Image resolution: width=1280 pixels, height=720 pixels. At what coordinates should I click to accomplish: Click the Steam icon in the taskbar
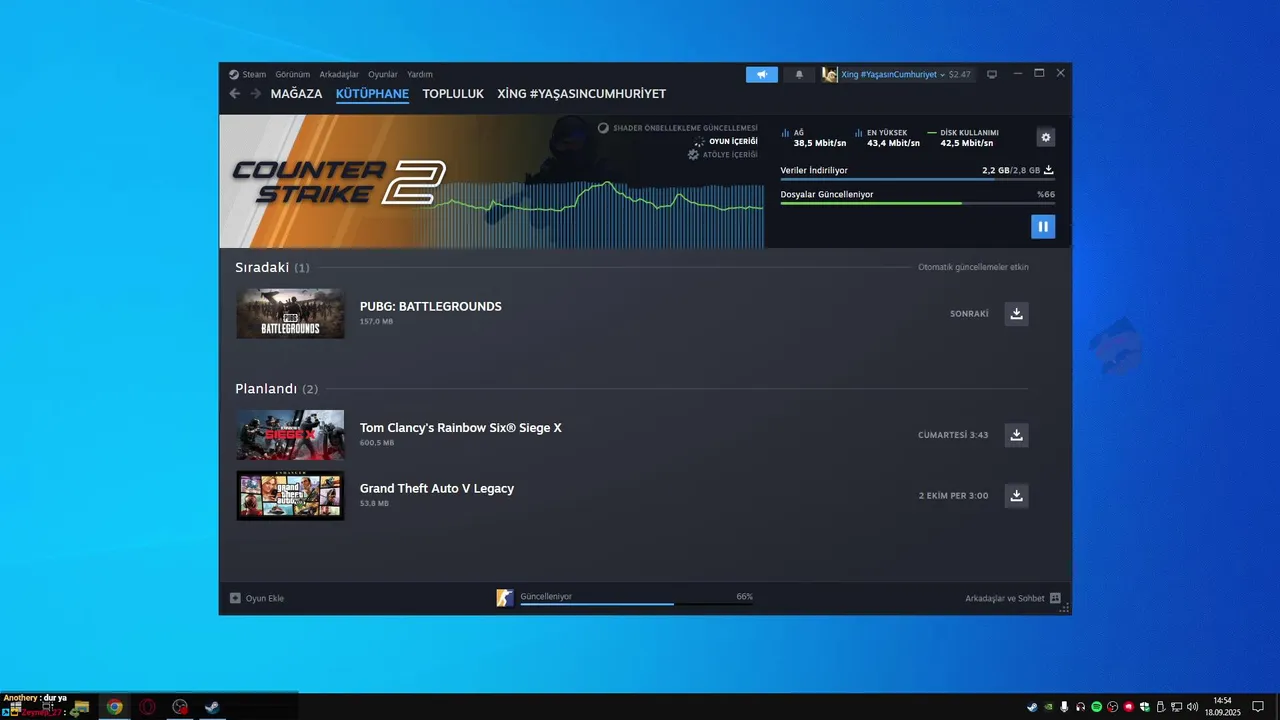coord(212,707)
